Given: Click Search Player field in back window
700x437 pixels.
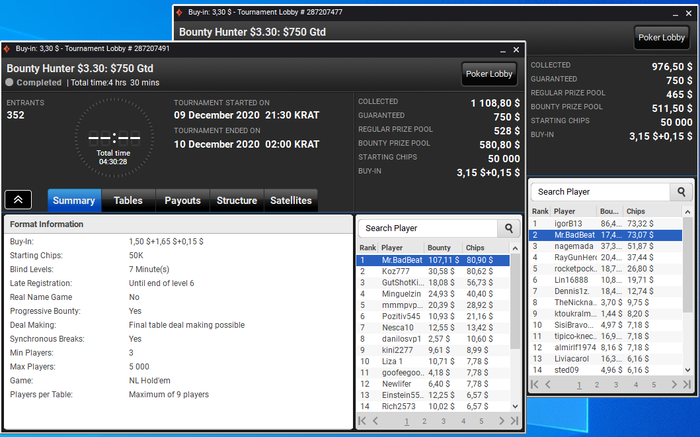Looking at the screenshot, I should pos(600,191).
